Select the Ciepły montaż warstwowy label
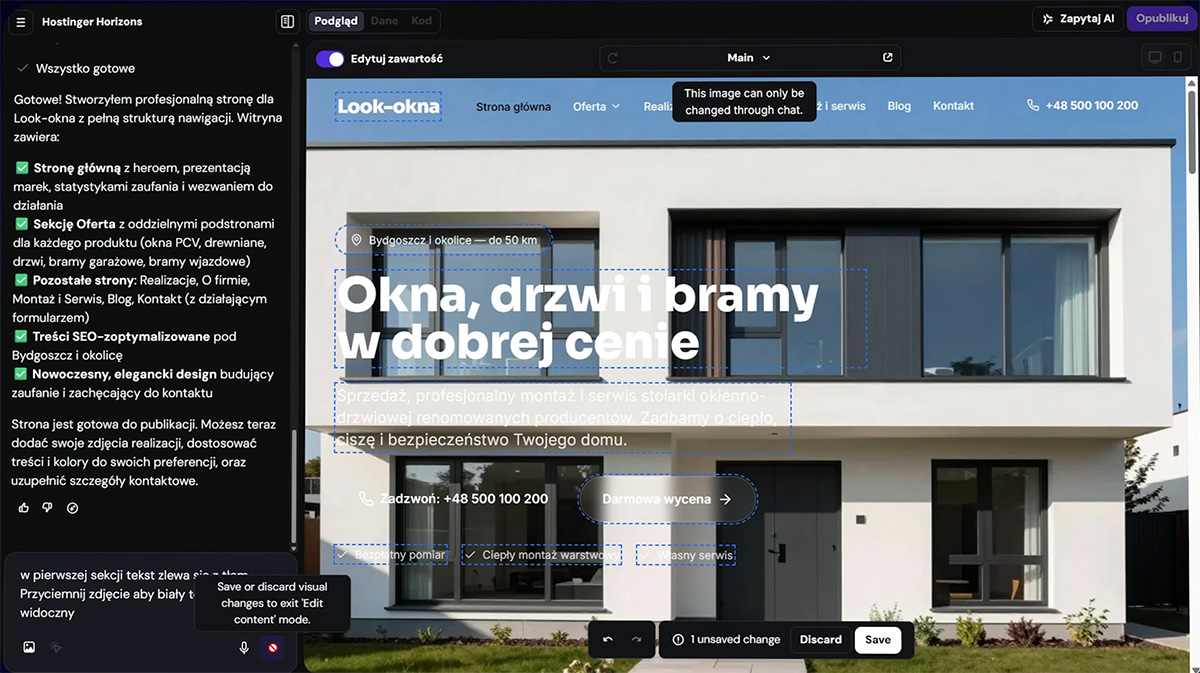Screen dimensions: 1200x673 542,555
